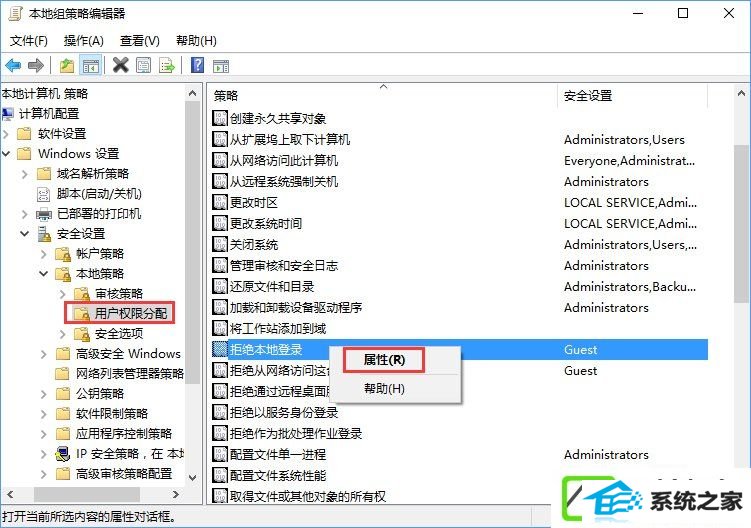Viewport: 751px width, 528px height.
Task: Toggle the show/hide console tree icon
Action: tap(91, 65)
